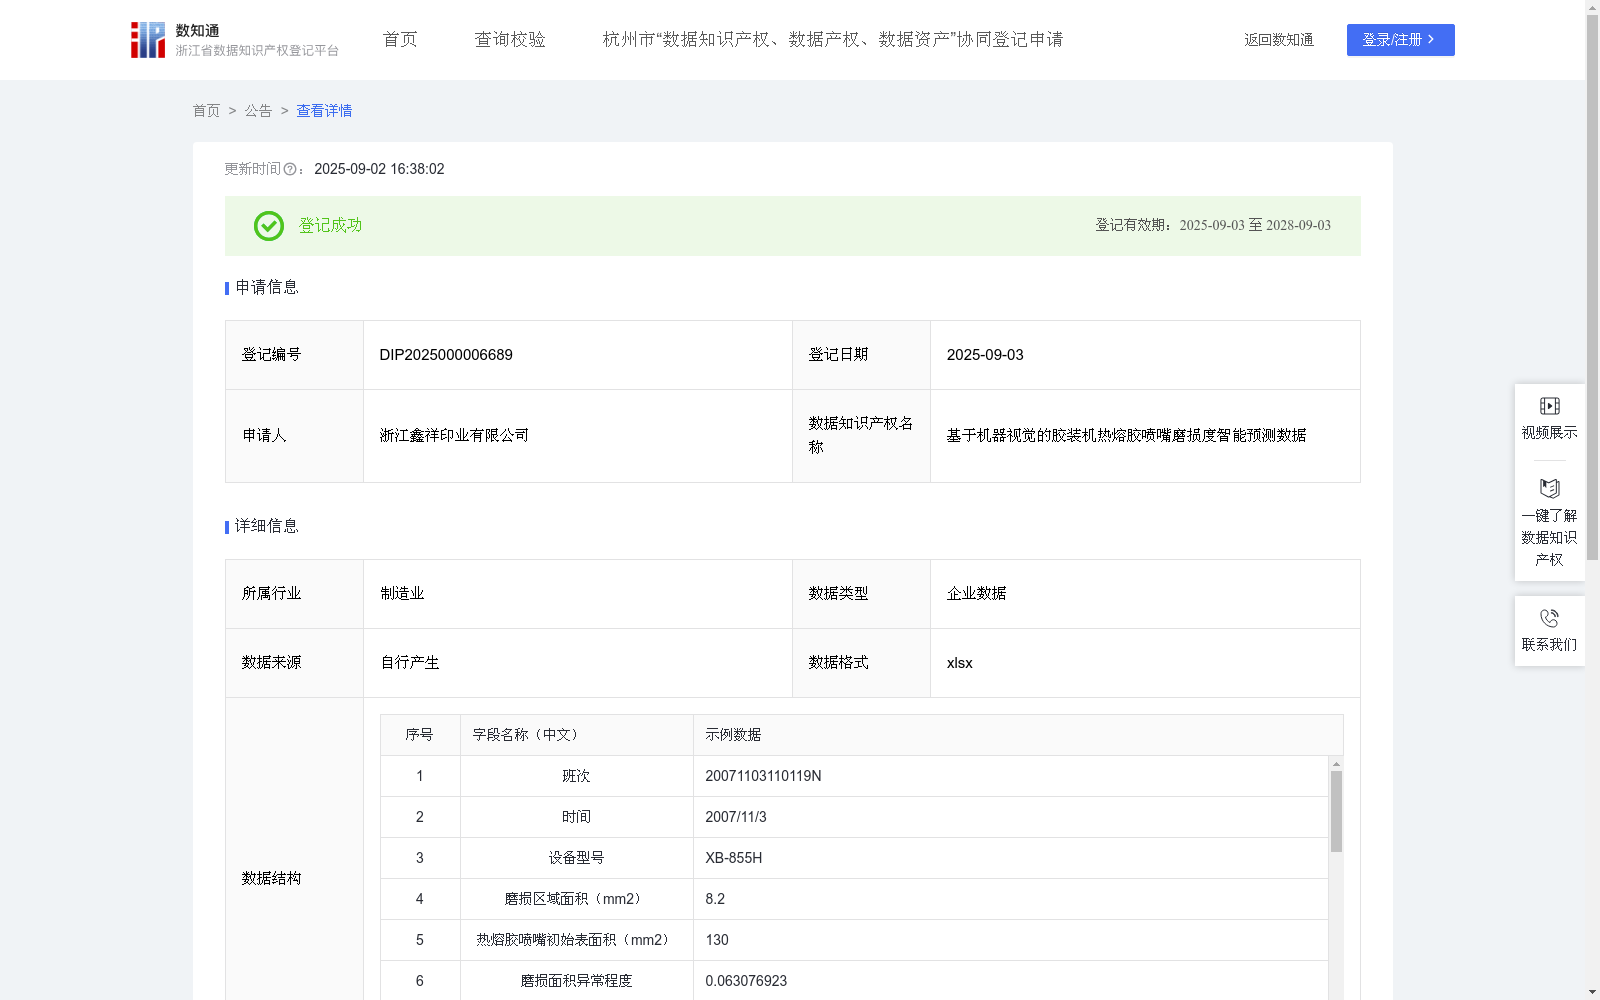
Task: Click the green 登记成功 checkmark icon
Action: tap(269, 226)
